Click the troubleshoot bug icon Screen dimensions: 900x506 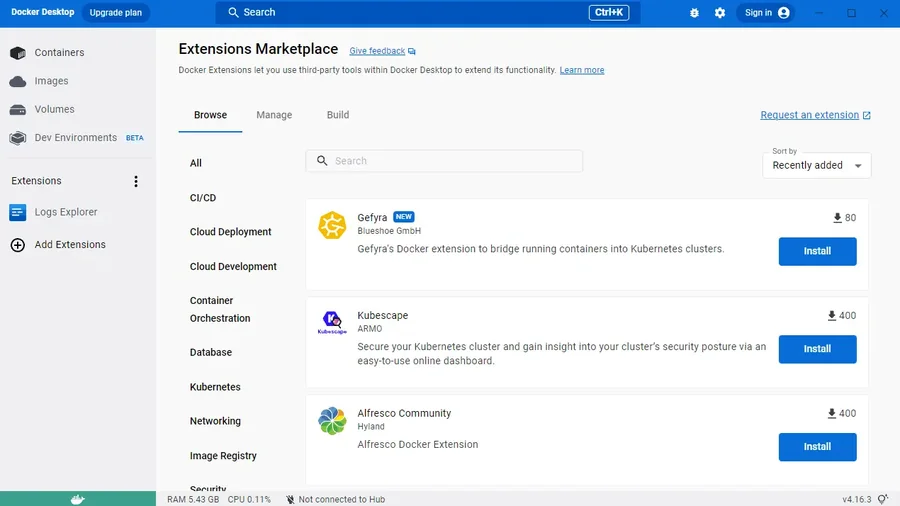click(695, 13)
